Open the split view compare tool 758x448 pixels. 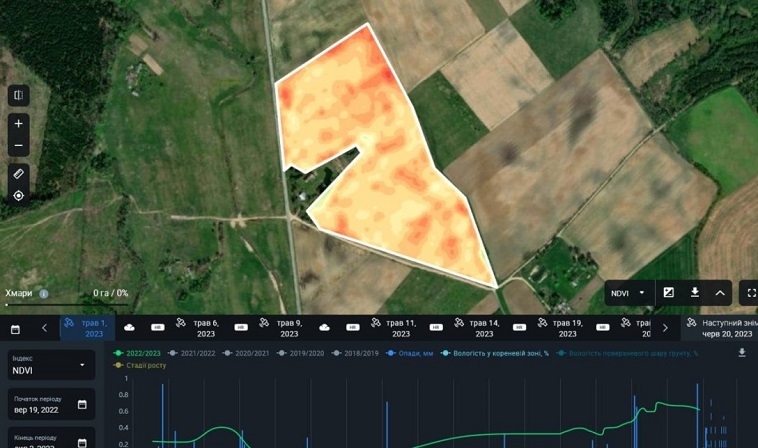click(18, 95)
